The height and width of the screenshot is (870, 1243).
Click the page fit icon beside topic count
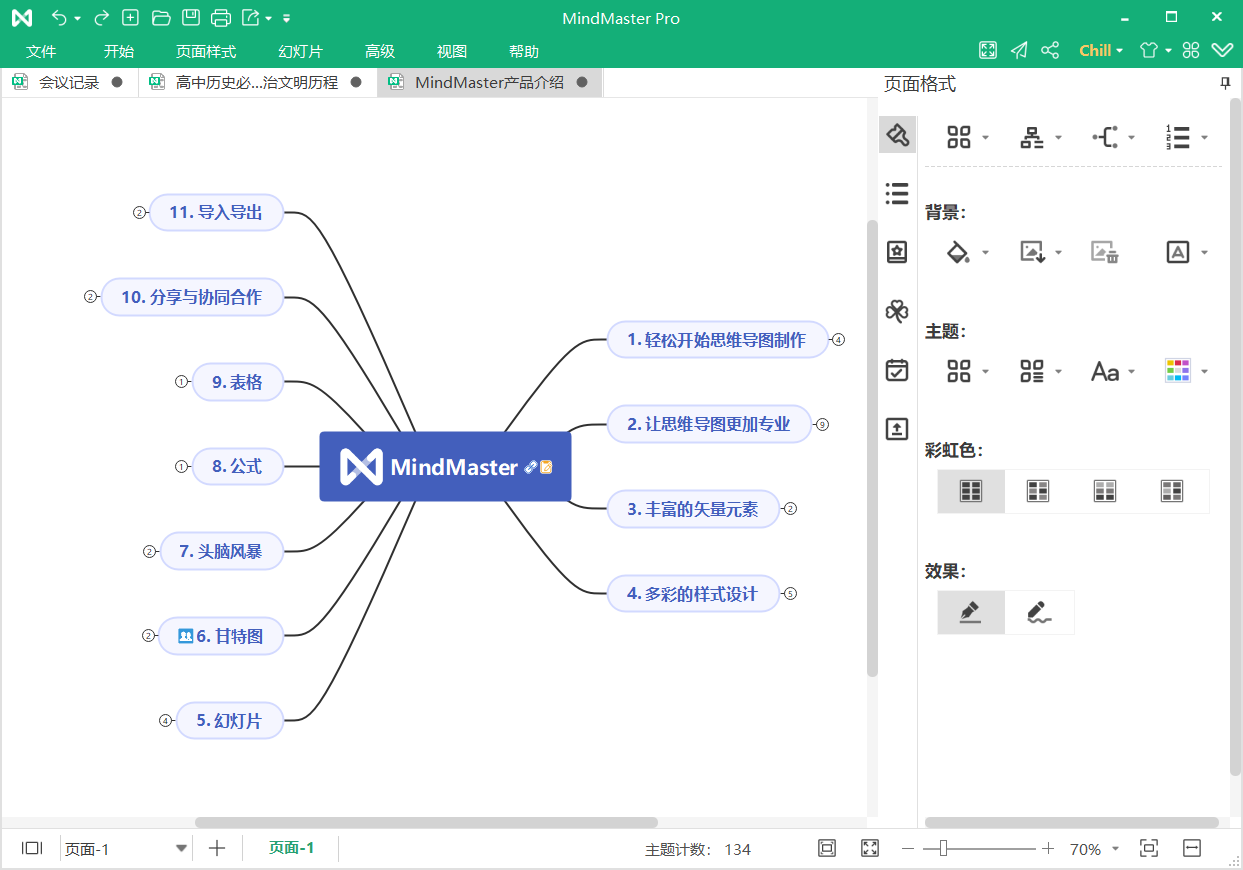pos(827,848)
